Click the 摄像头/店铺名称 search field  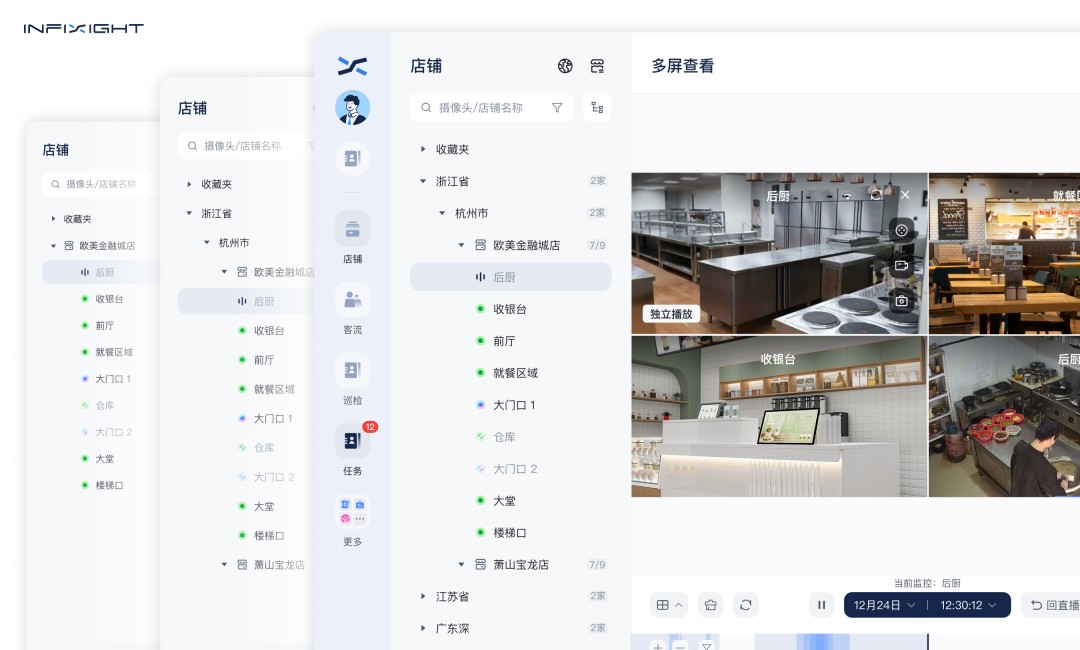pos(485,108)
